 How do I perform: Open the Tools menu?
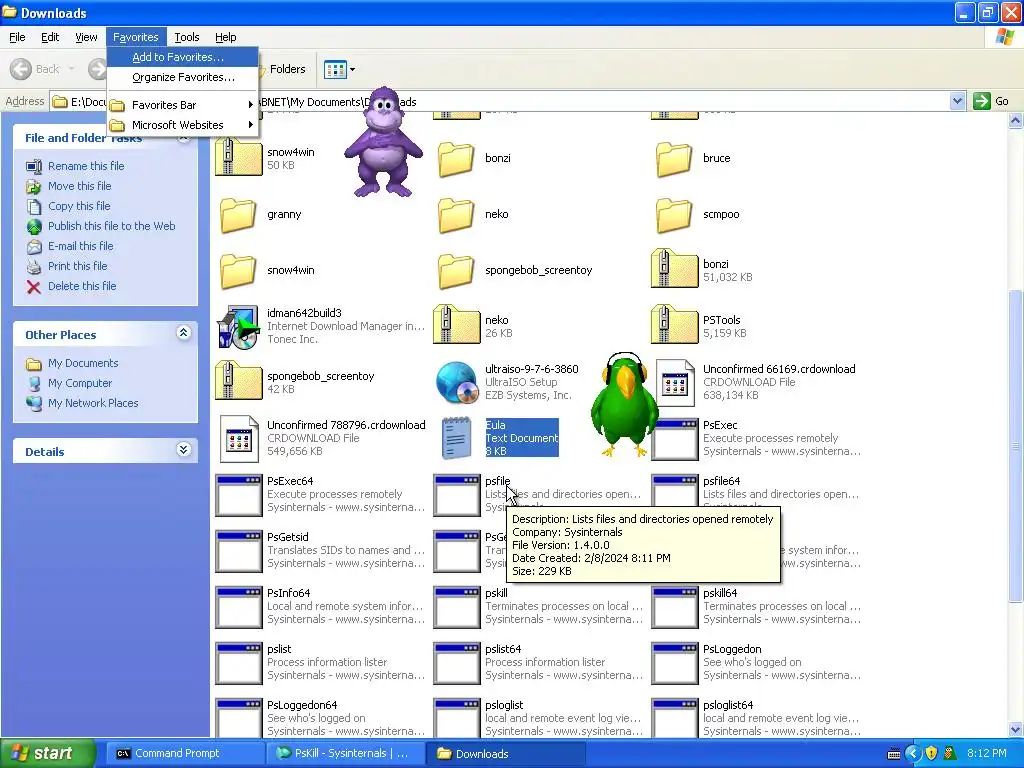coord(186,37)
